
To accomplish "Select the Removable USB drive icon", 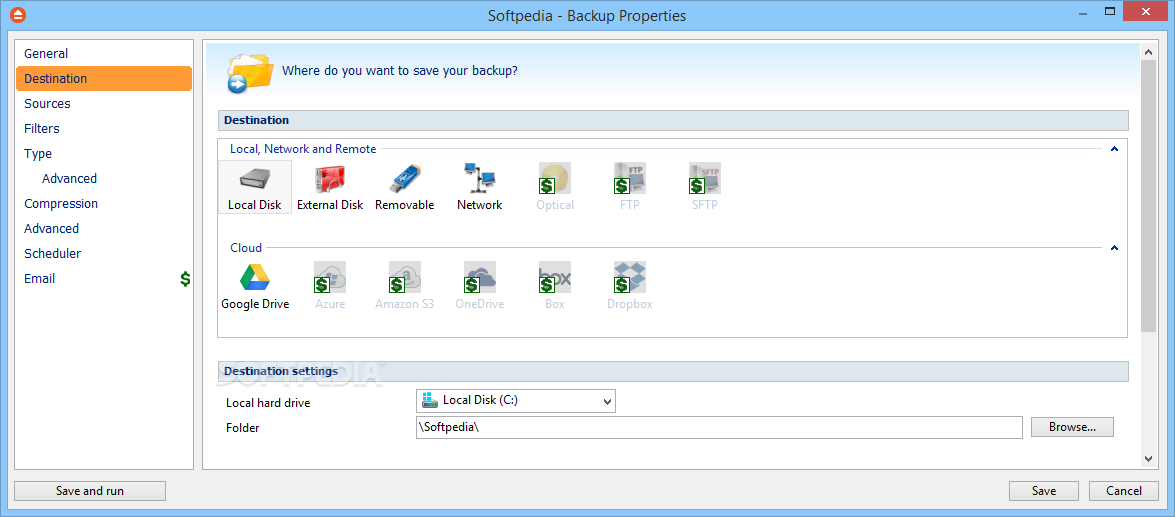I will (x=405, y=187).
